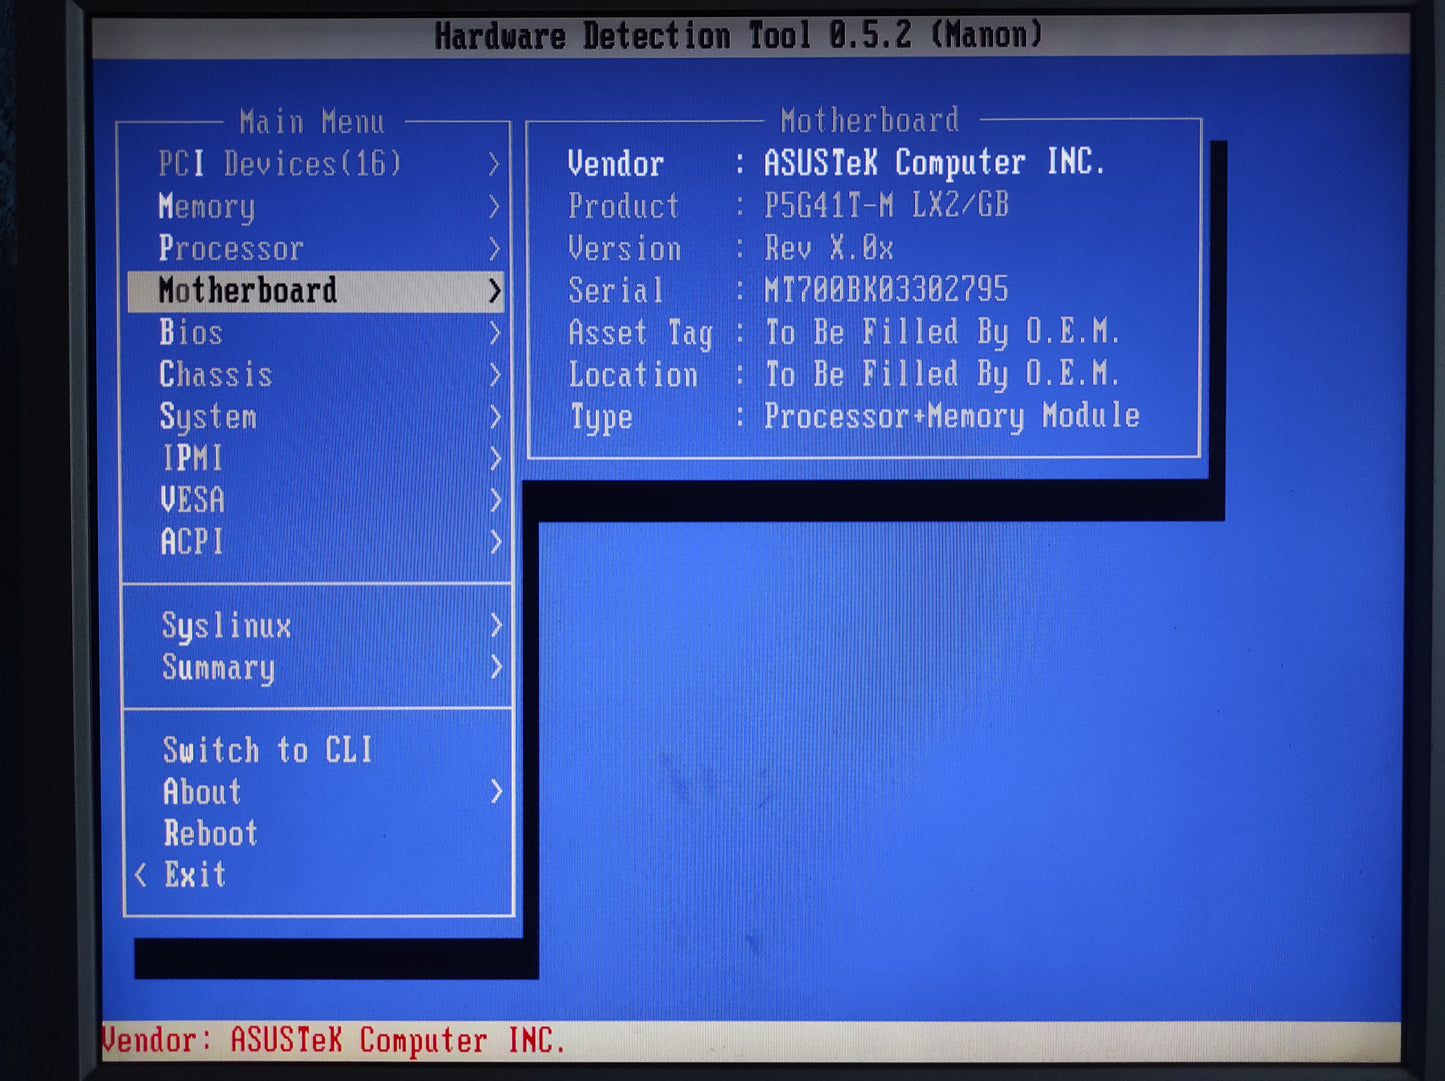Click the back arrow beside Exit
The width and height of the screenshot is (1445, 1081).
tap(141, 875)
